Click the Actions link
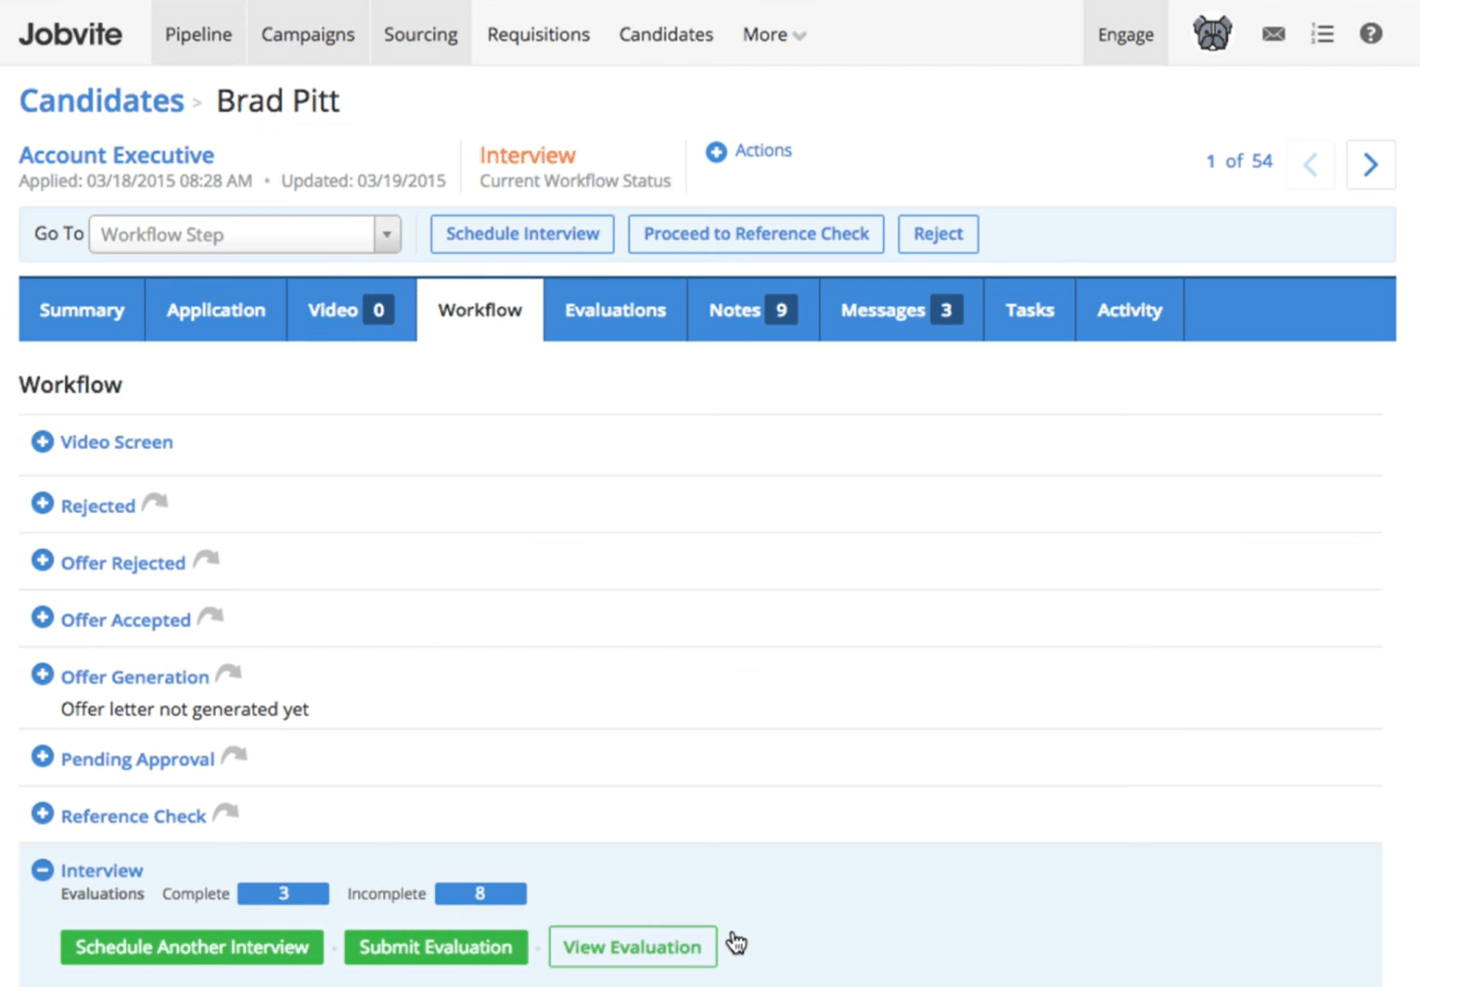The height and width of the screenshot is (987, 1480). pos(763,150)
